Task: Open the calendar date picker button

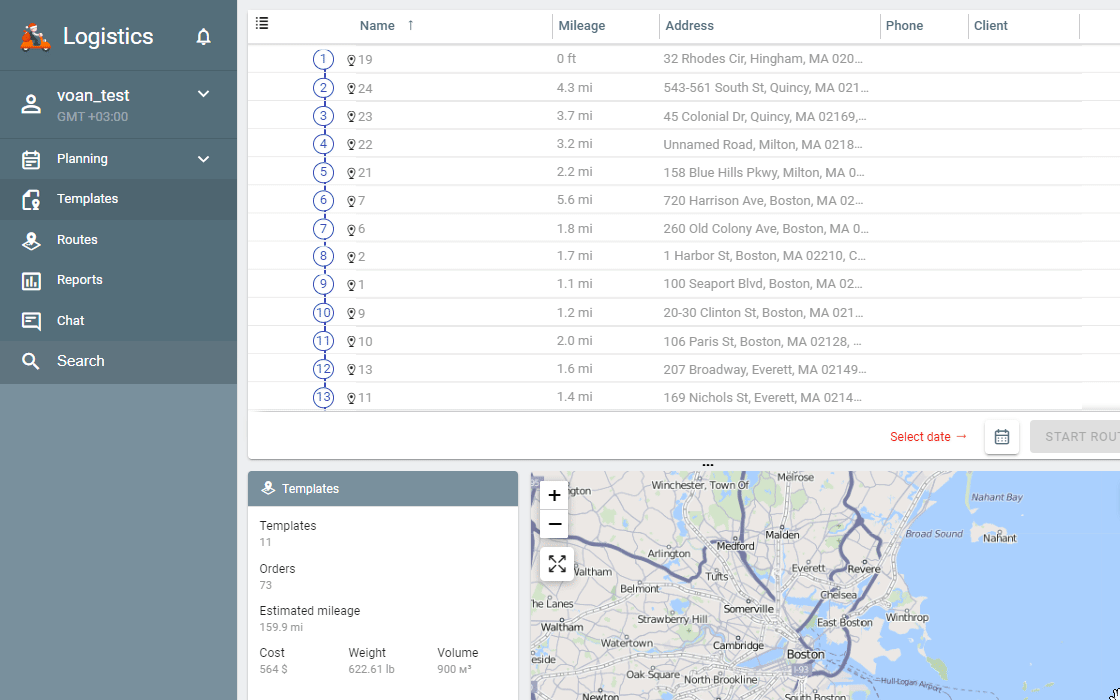Action: [1001, 436]
